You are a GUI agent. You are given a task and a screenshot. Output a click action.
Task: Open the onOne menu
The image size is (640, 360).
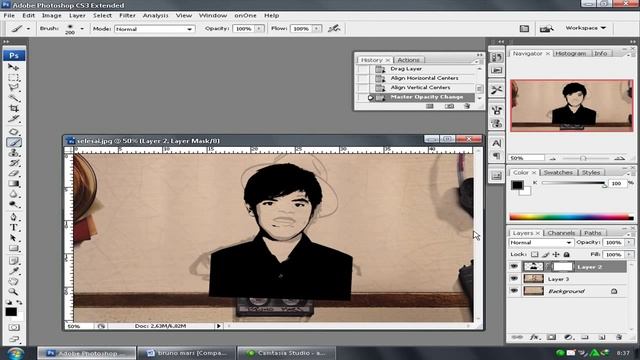coord(245,16)
